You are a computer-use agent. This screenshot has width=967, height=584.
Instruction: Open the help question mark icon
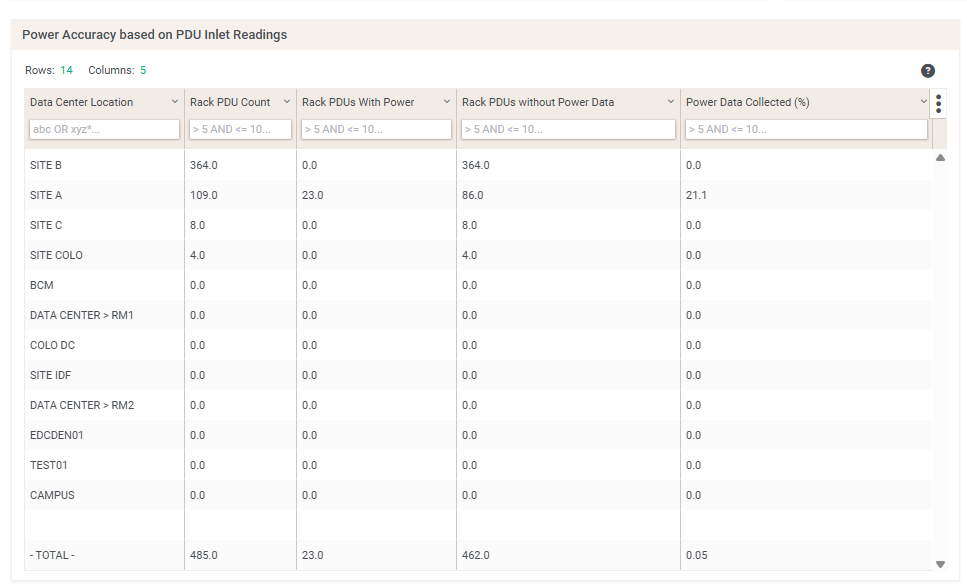click(x=927, y=71)
